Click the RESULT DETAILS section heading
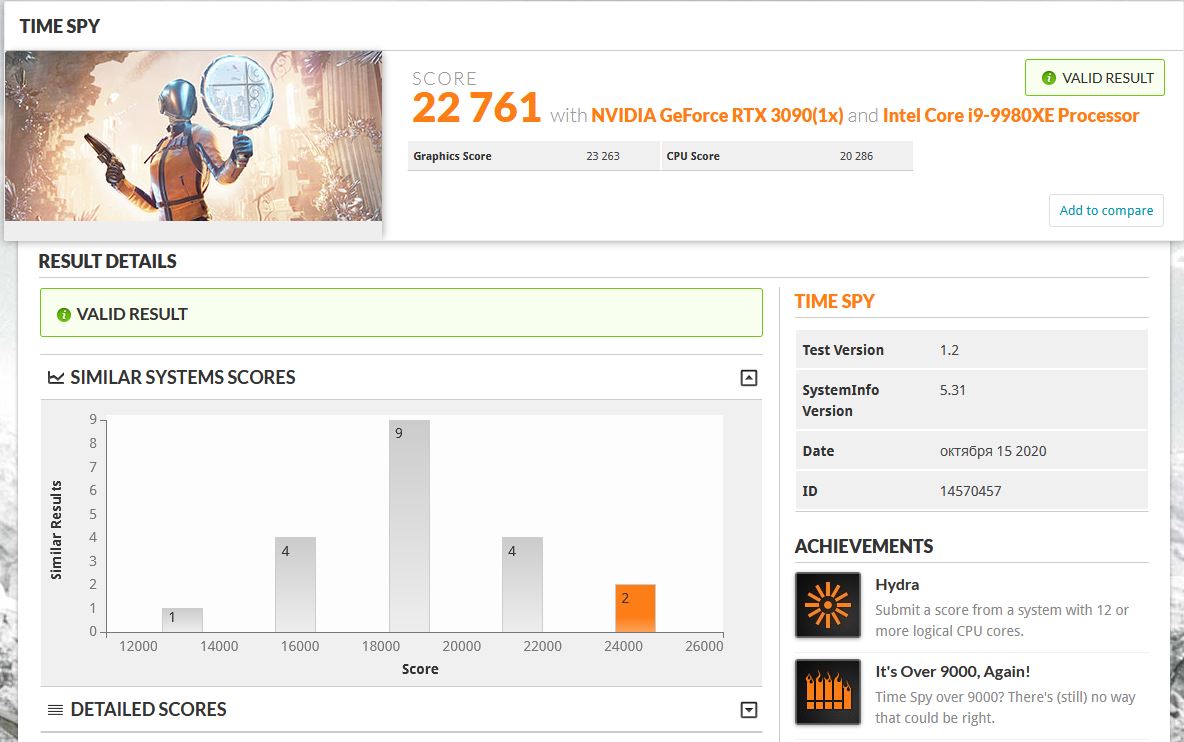The height and width of the screenshot is (742, 1184). (x=106, y=261)
